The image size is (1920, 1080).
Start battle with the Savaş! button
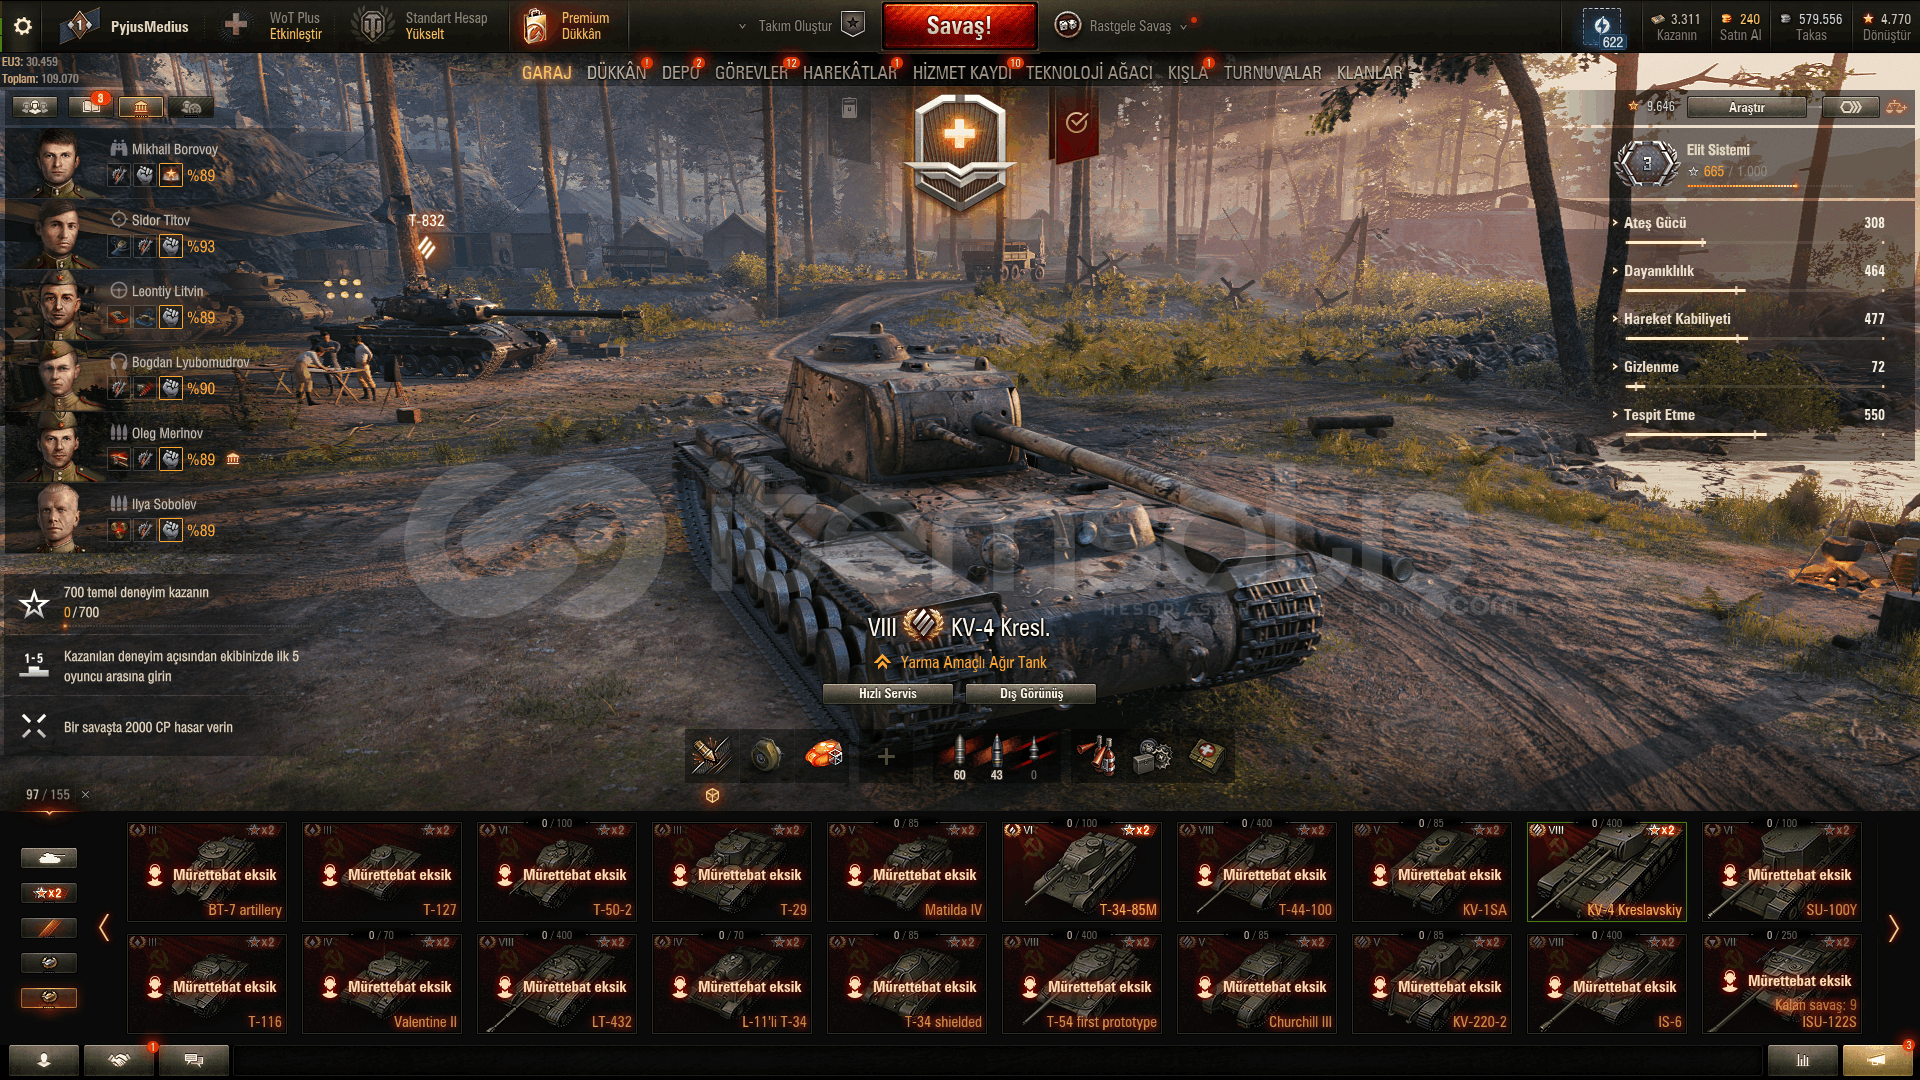[x=959, y=26]
